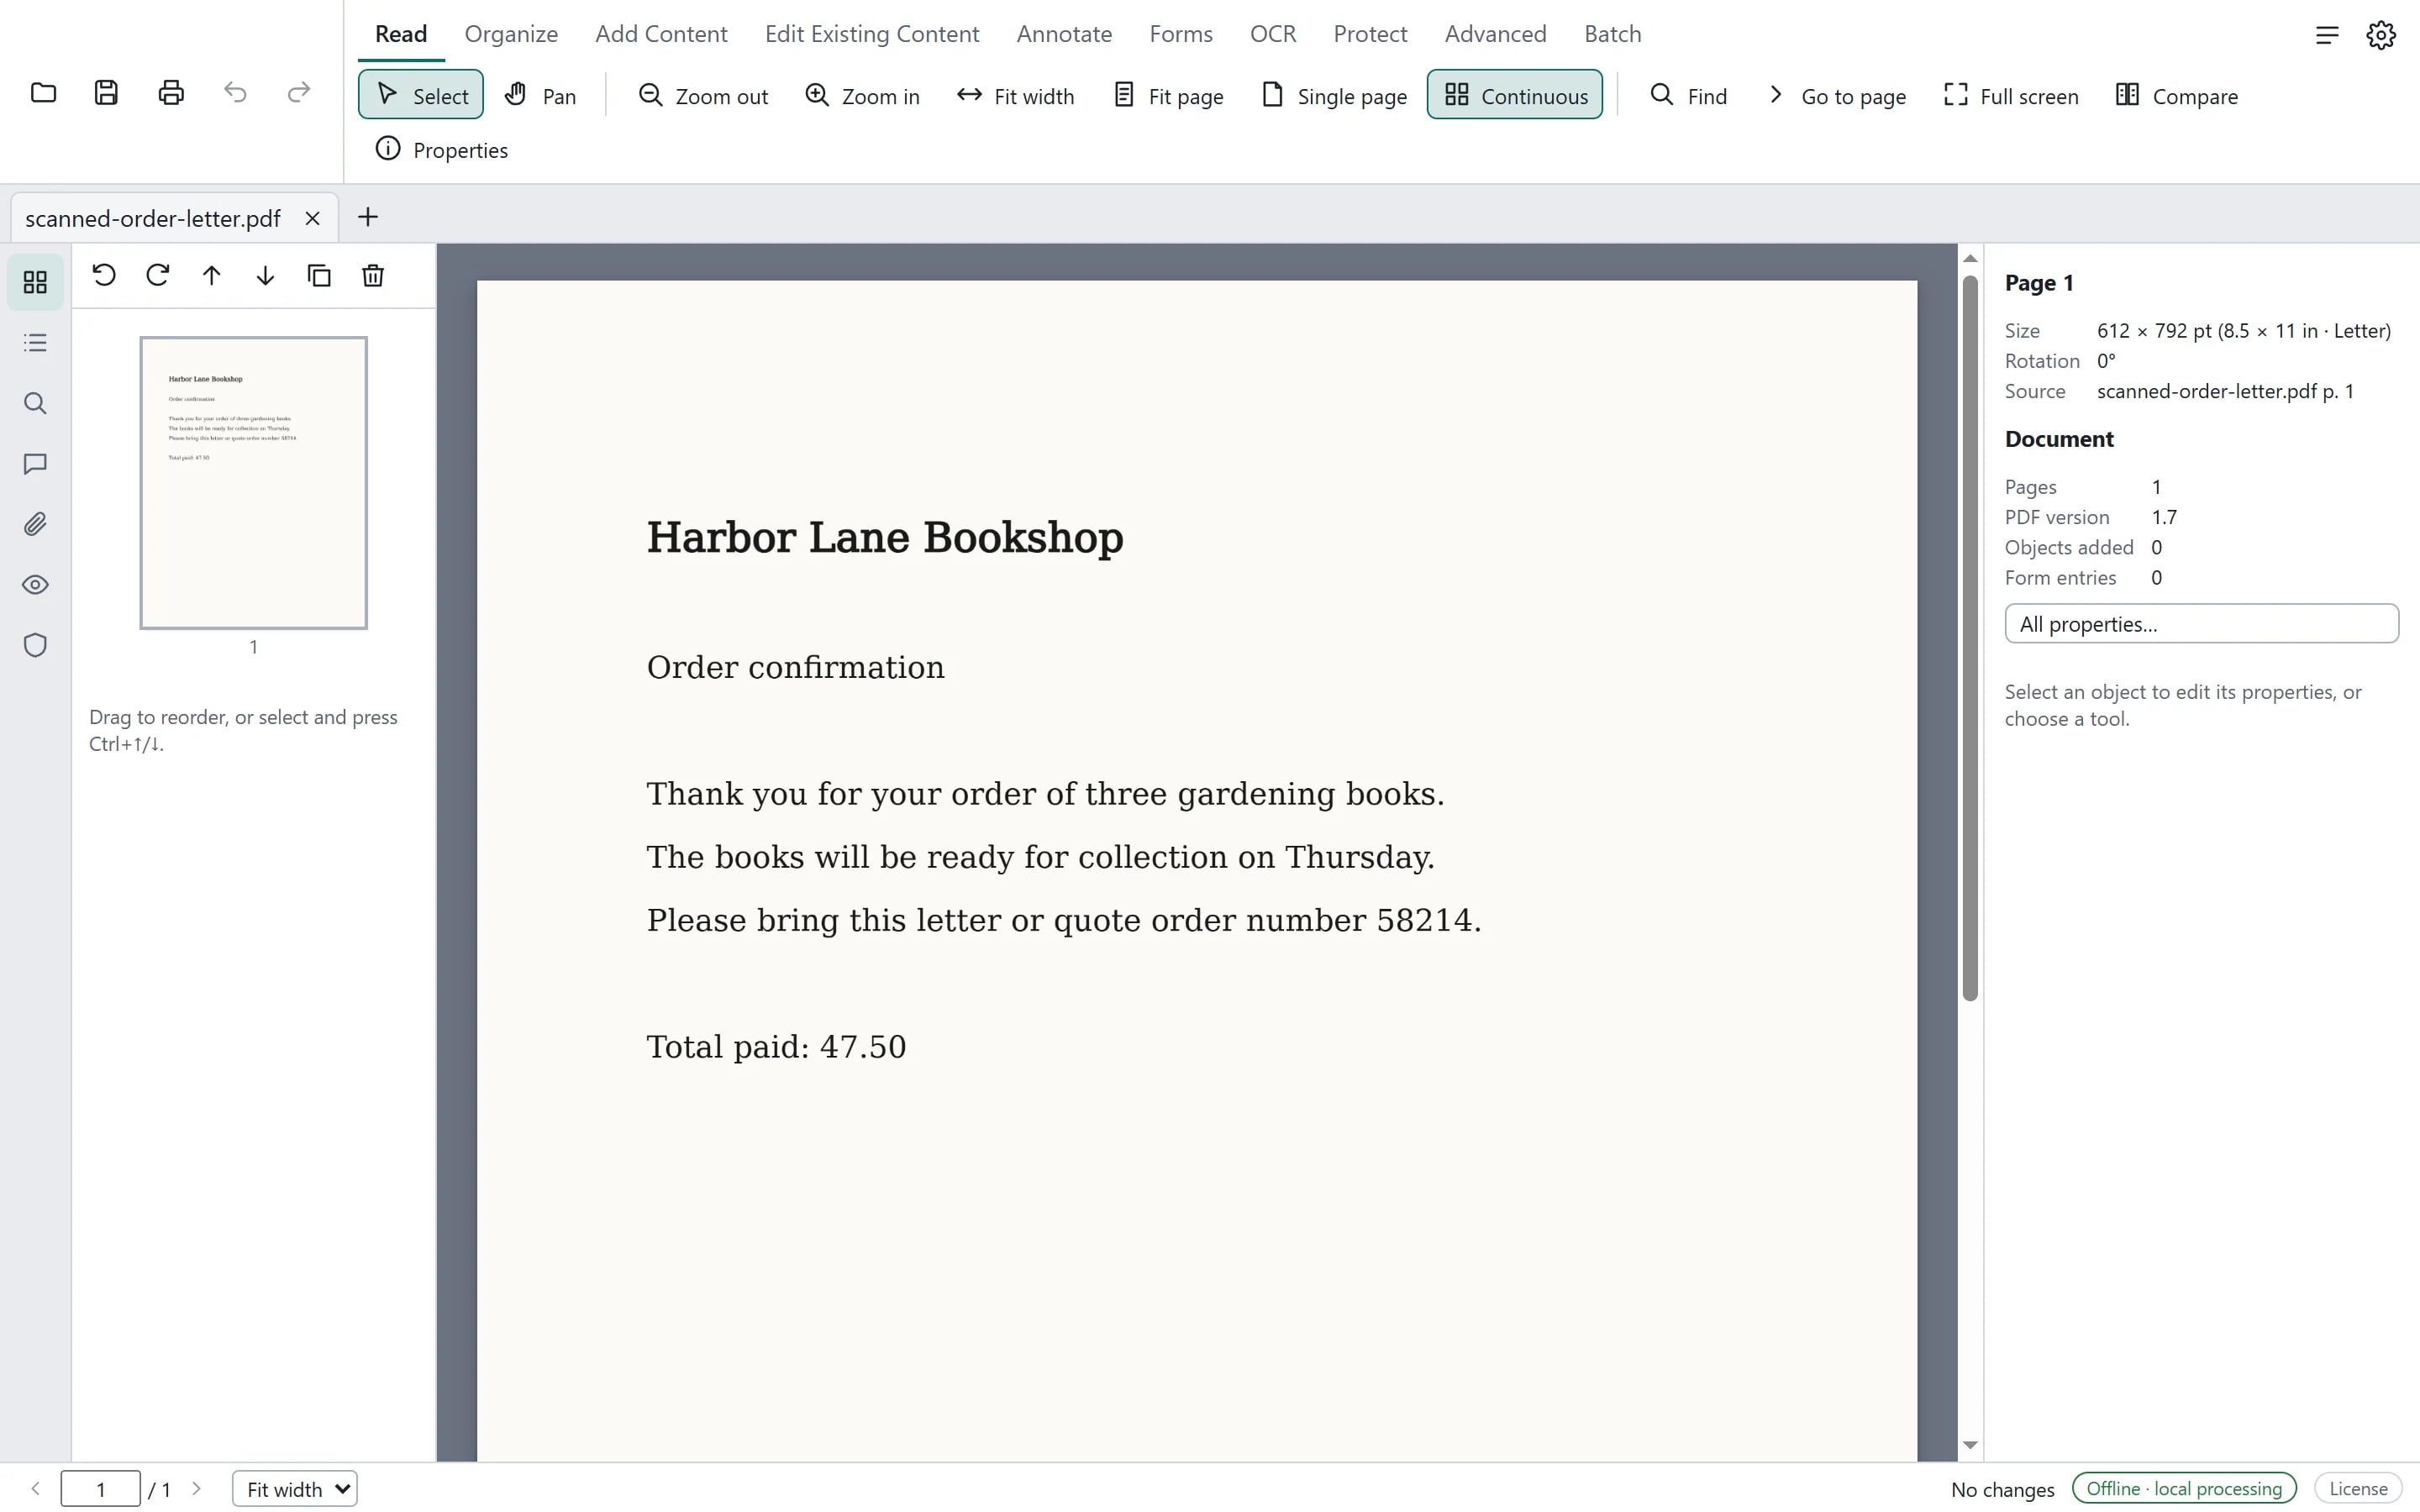This screenshot has height=1512, width=2420.
Task: Go to next page using bottom arrow
Action: 196,1488
